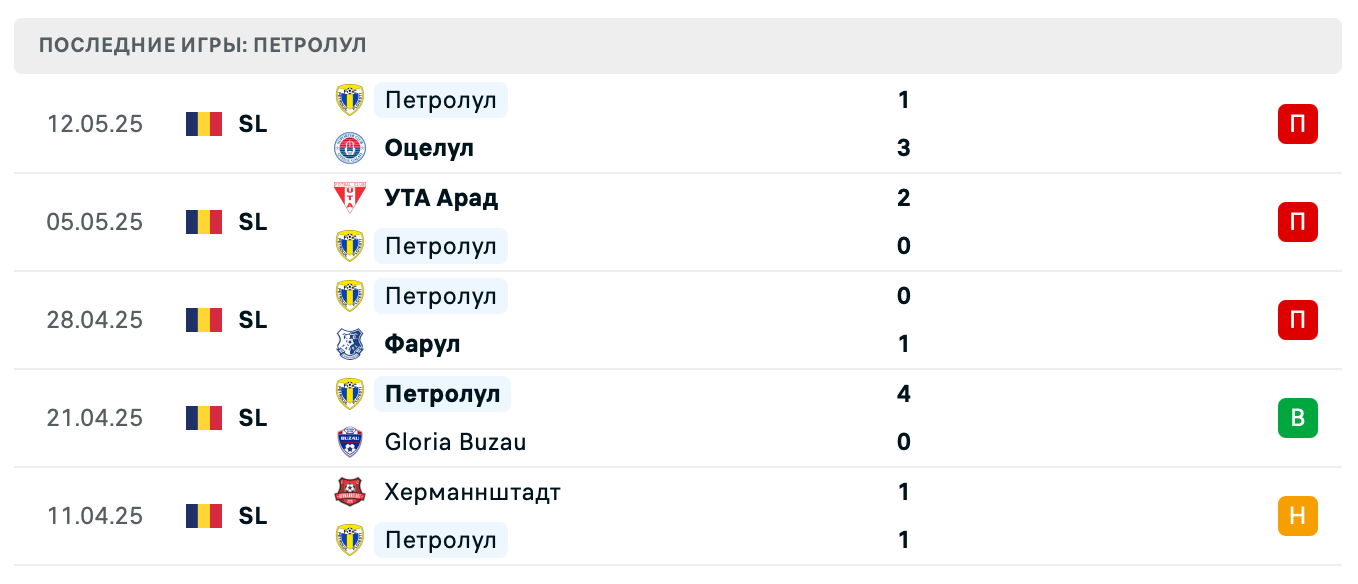The height and width of the screenshot is (584, 1358).
Task: Click the УТА Арад team crest
Action: point(349,197)
